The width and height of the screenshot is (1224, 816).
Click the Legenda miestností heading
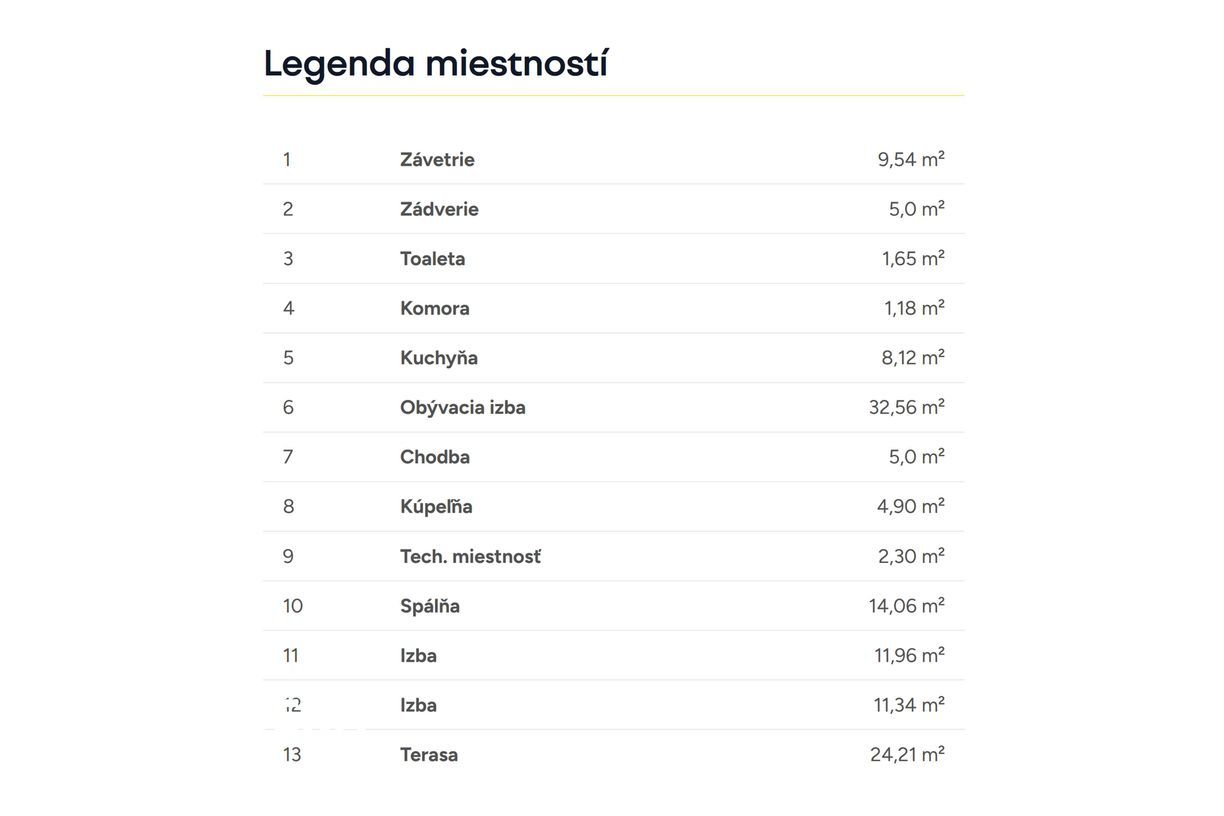click(x=435, y=63)
